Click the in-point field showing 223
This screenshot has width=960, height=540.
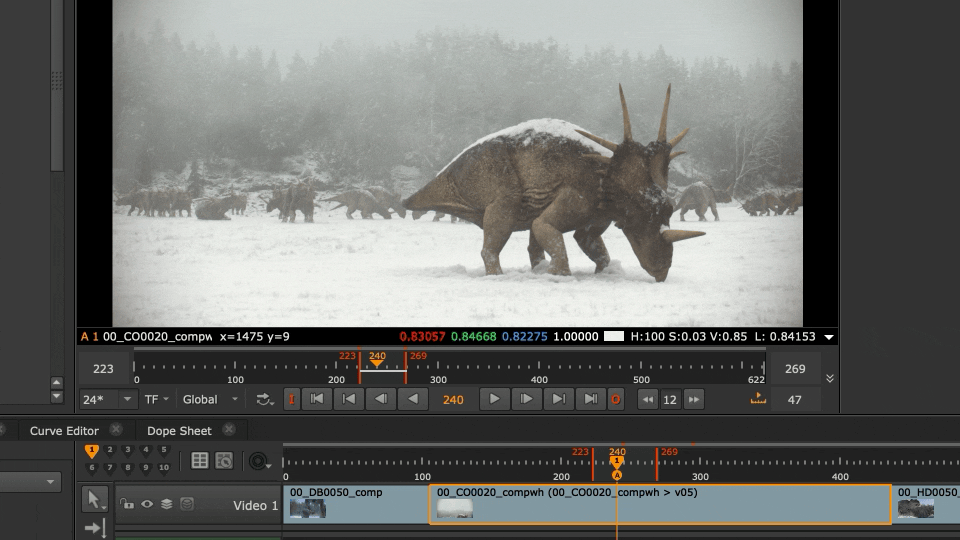coord(103,369)
